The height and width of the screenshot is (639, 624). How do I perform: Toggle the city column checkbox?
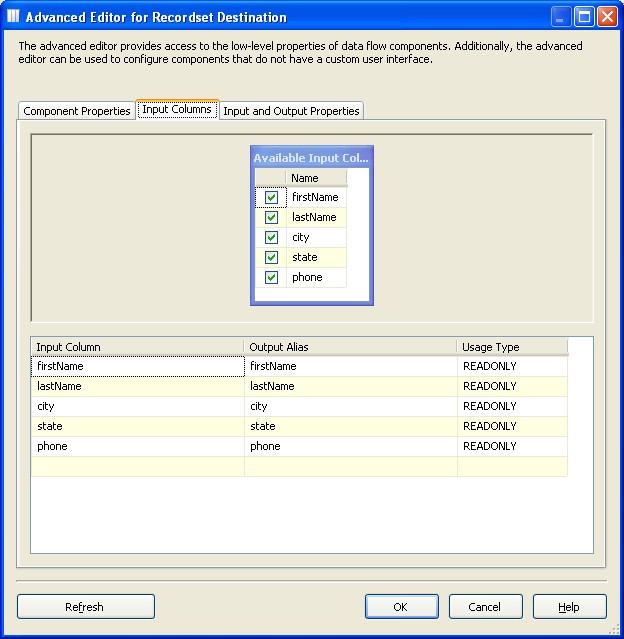pos(271,237)
